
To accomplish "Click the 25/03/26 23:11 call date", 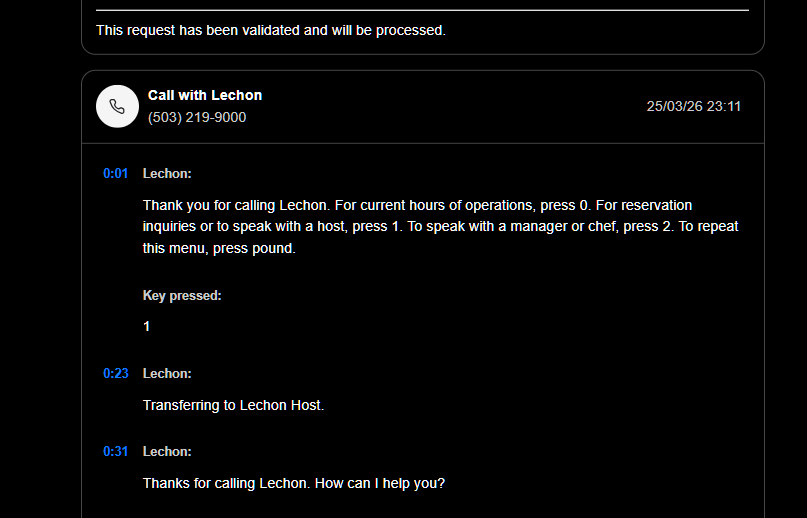I will pos(693,106).
